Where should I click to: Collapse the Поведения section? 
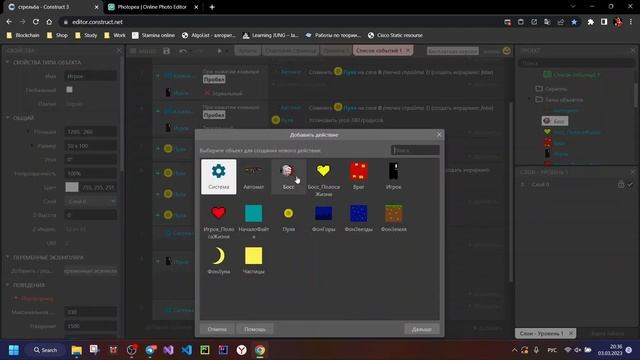pos(7,285)
